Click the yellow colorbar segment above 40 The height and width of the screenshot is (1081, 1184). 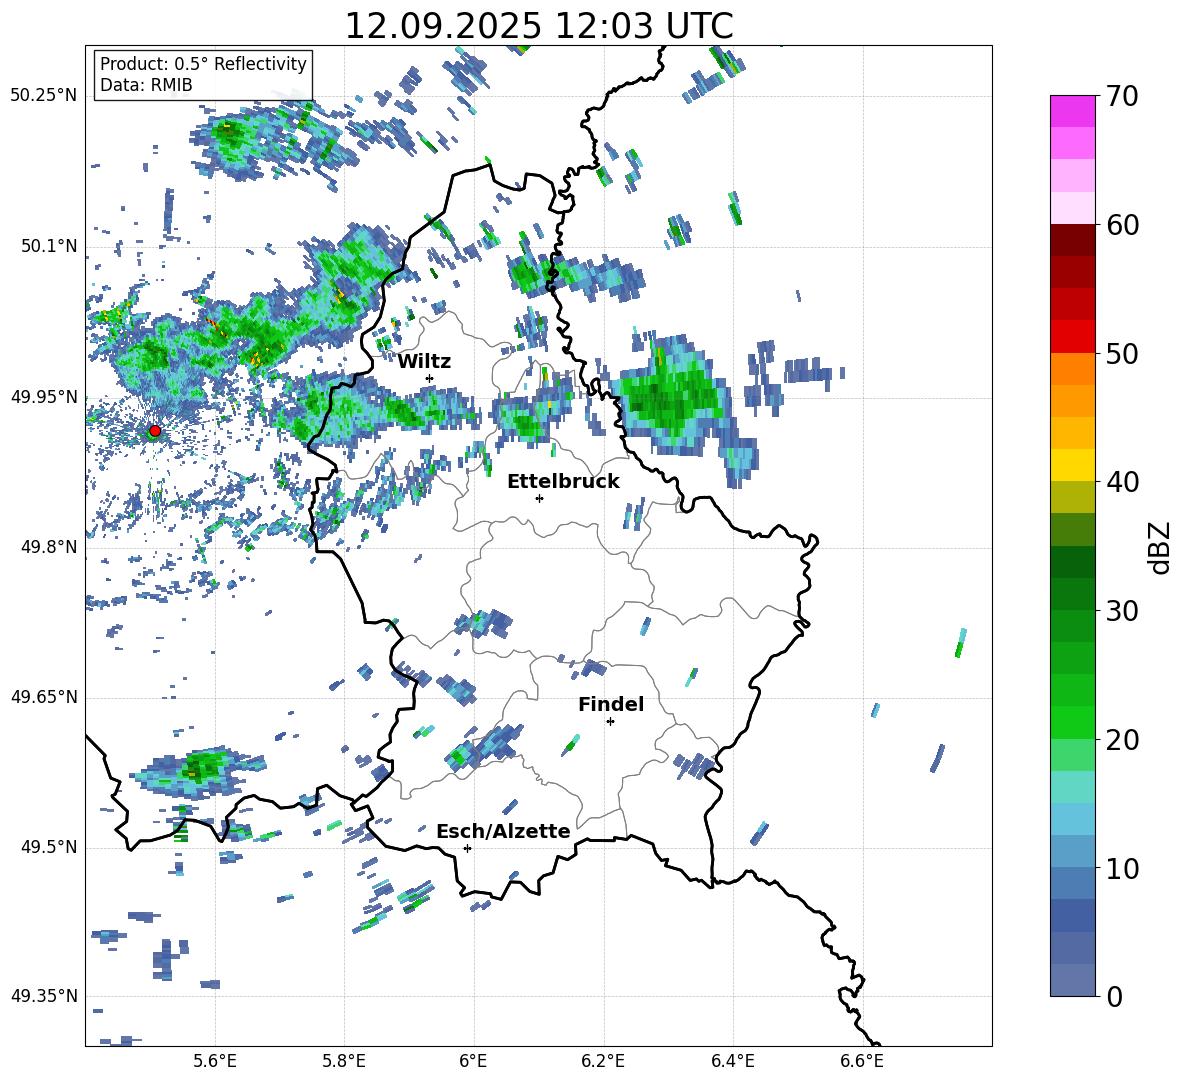pyautogui.click(x=1072, y=465)
